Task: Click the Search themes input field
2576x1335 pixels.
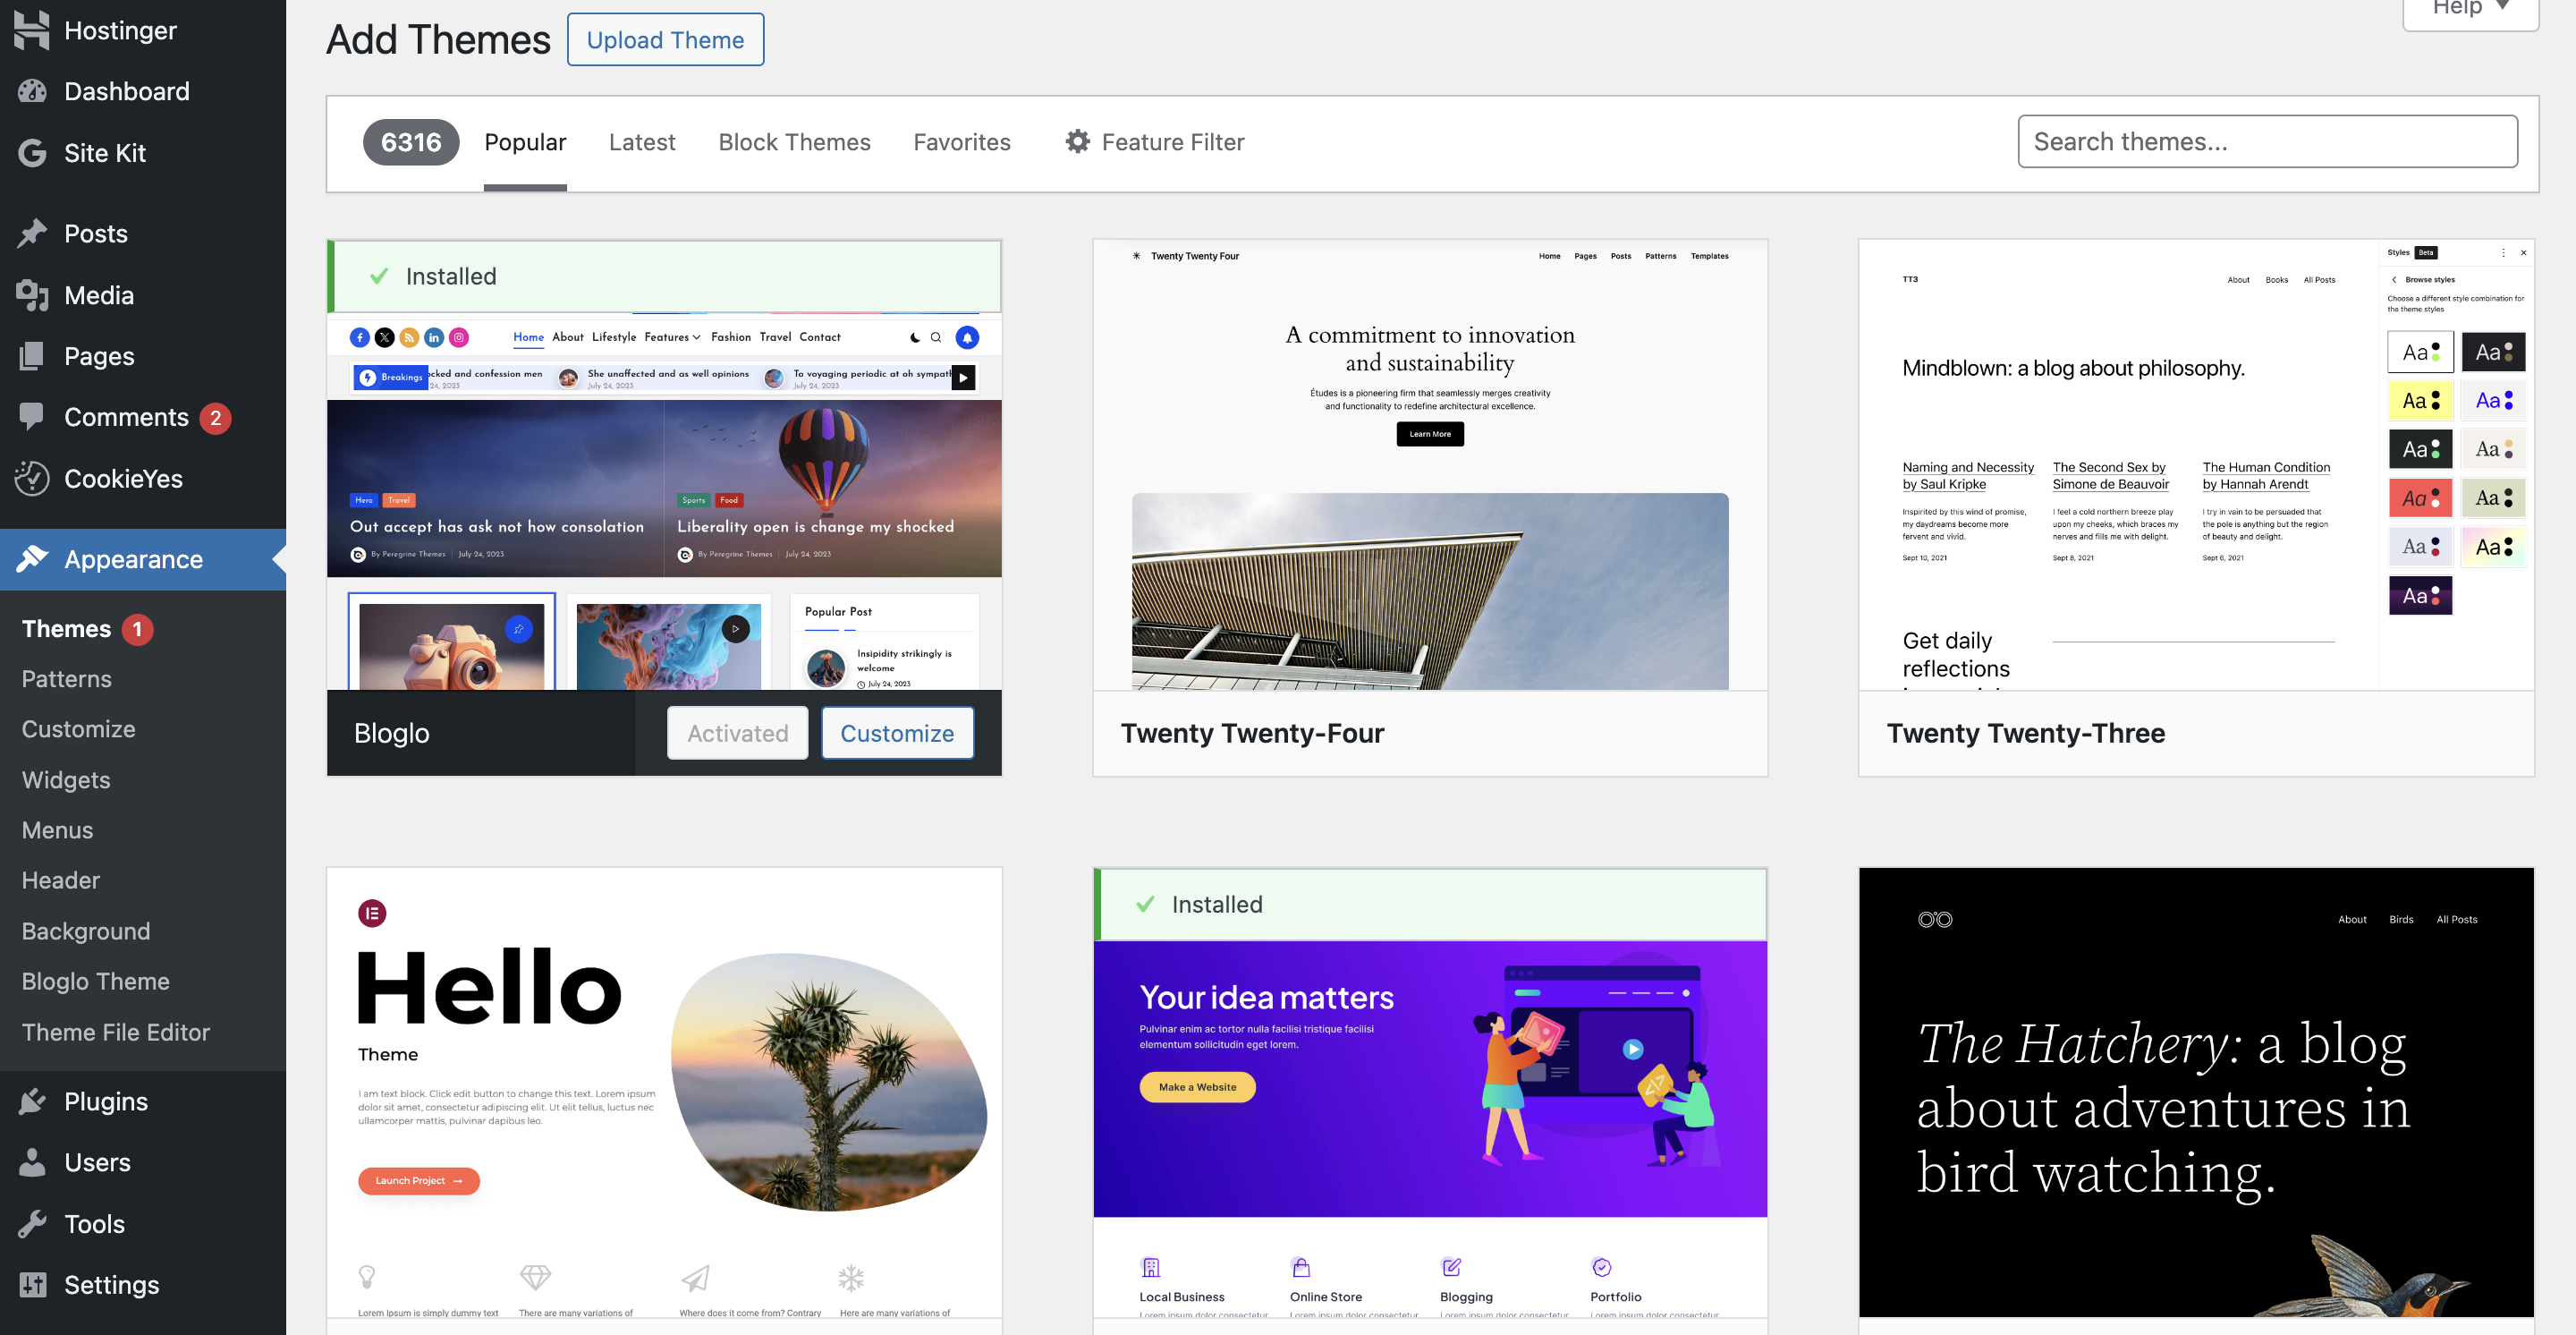Action: [x=2267, y=142]
